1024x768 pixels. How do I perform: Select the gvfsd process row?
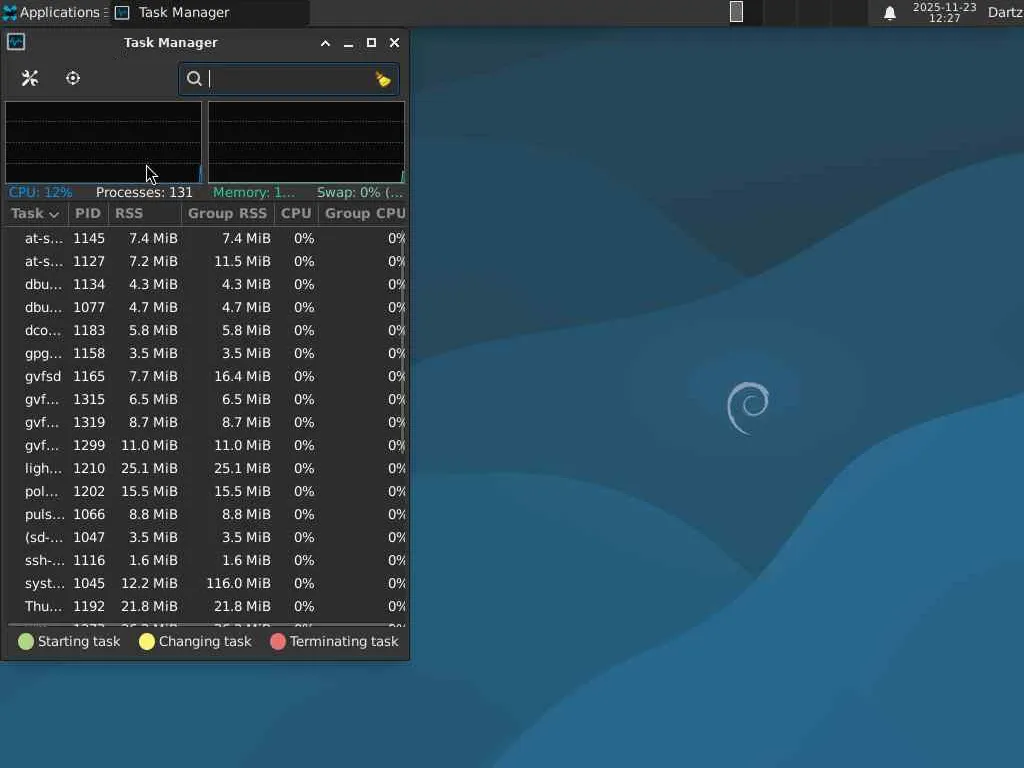(x=205, y=376)
